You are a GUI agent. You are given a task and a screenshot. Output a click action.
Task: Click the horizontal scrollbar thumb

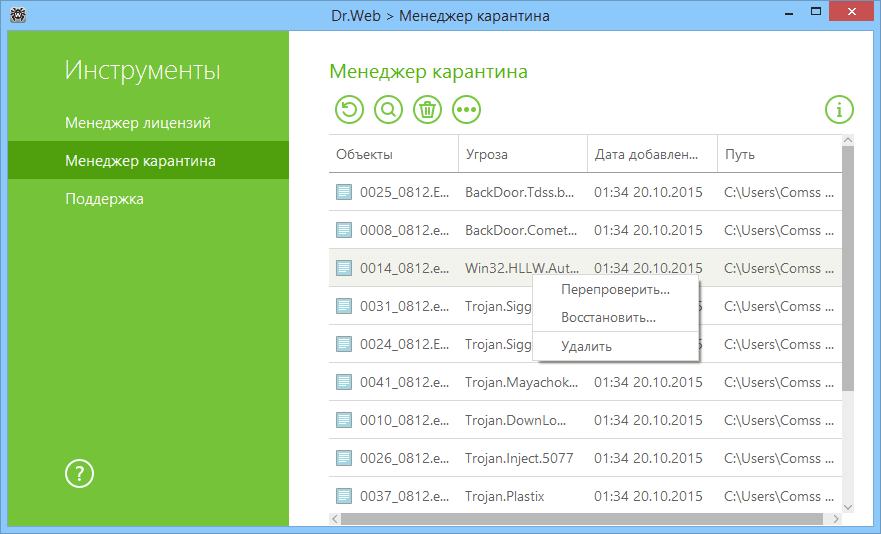pyautogui.click(x=582, y=518)
